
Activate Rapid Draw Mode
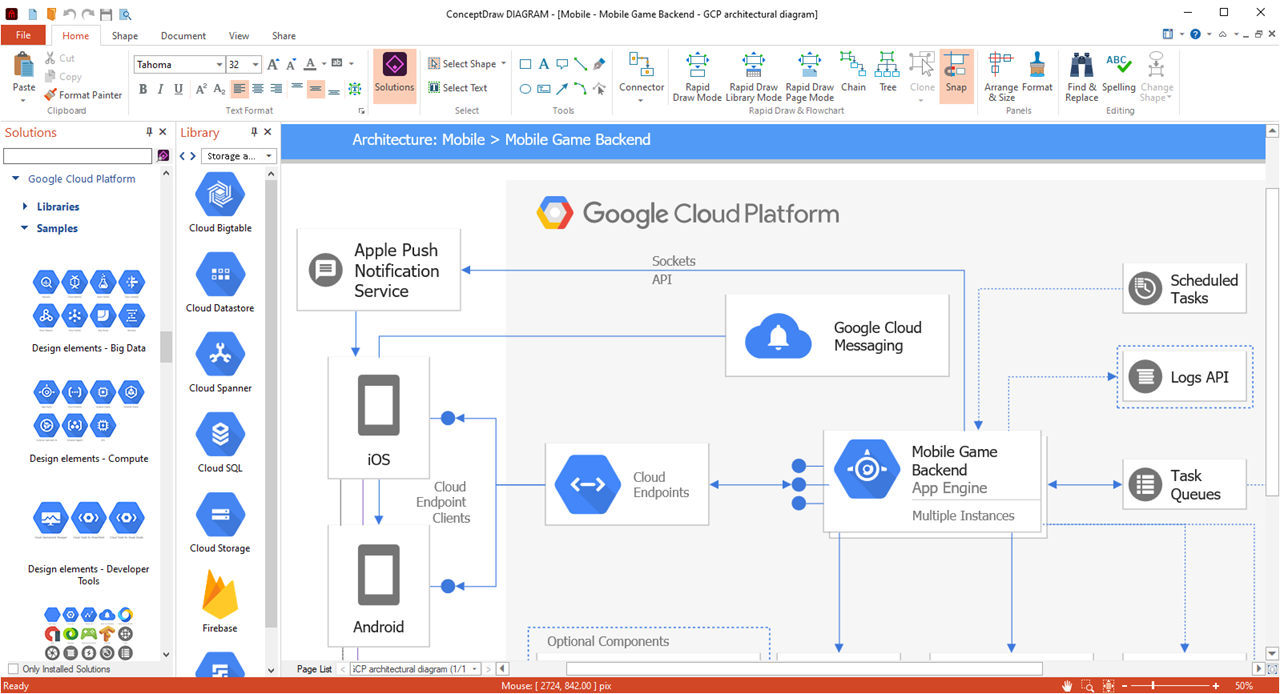pyautogui.click(x=697, y=77)
